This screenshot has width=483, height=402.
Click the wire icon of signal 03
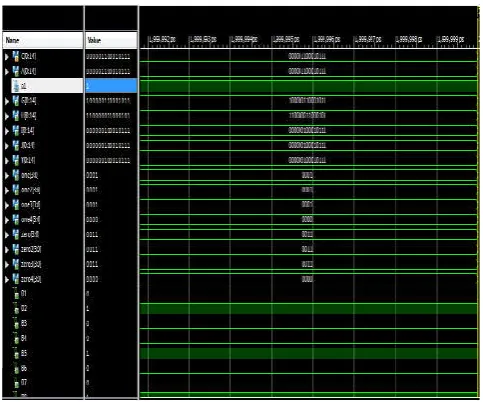point(16,323)
